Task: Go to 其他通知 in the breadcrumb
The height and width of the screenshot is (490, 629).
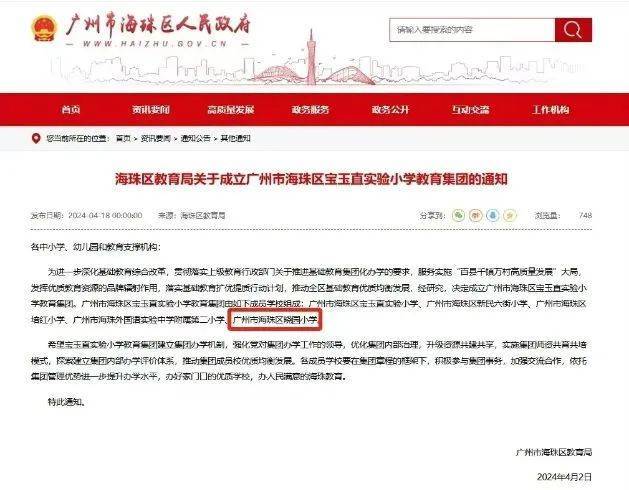Action: coord(236,138)
